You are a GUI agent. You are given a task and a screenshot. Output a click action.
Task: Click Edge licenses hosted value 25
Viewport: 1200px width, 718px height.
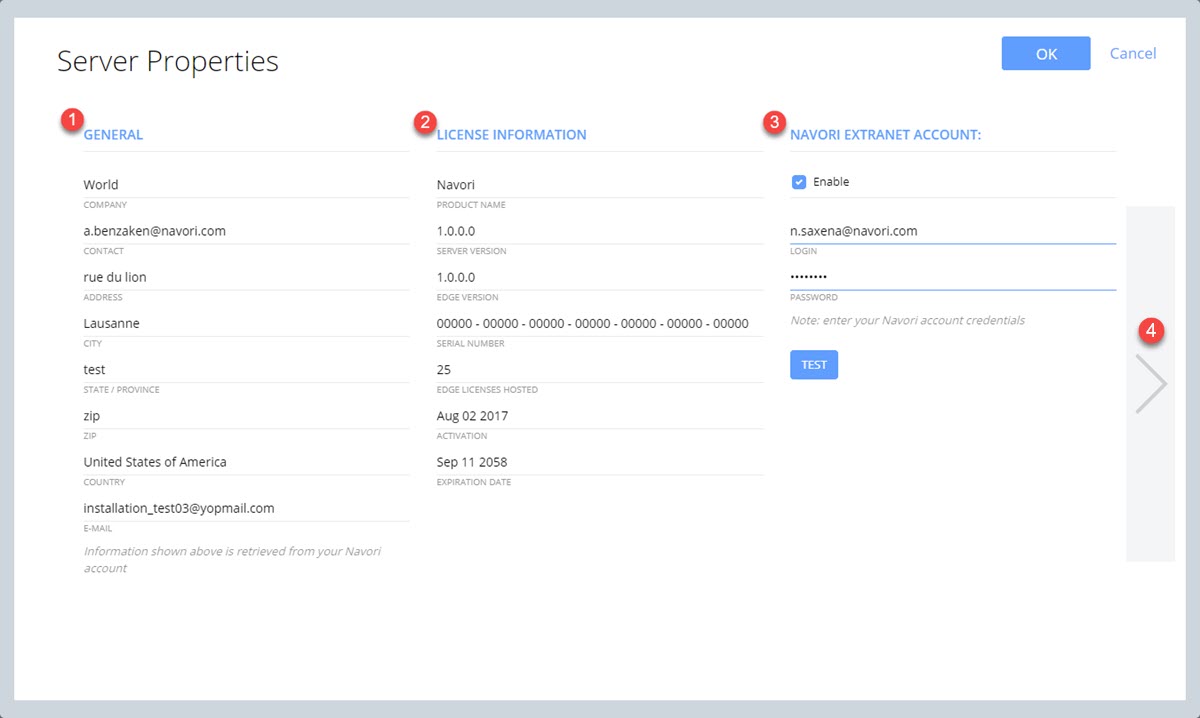click(444, 370)
